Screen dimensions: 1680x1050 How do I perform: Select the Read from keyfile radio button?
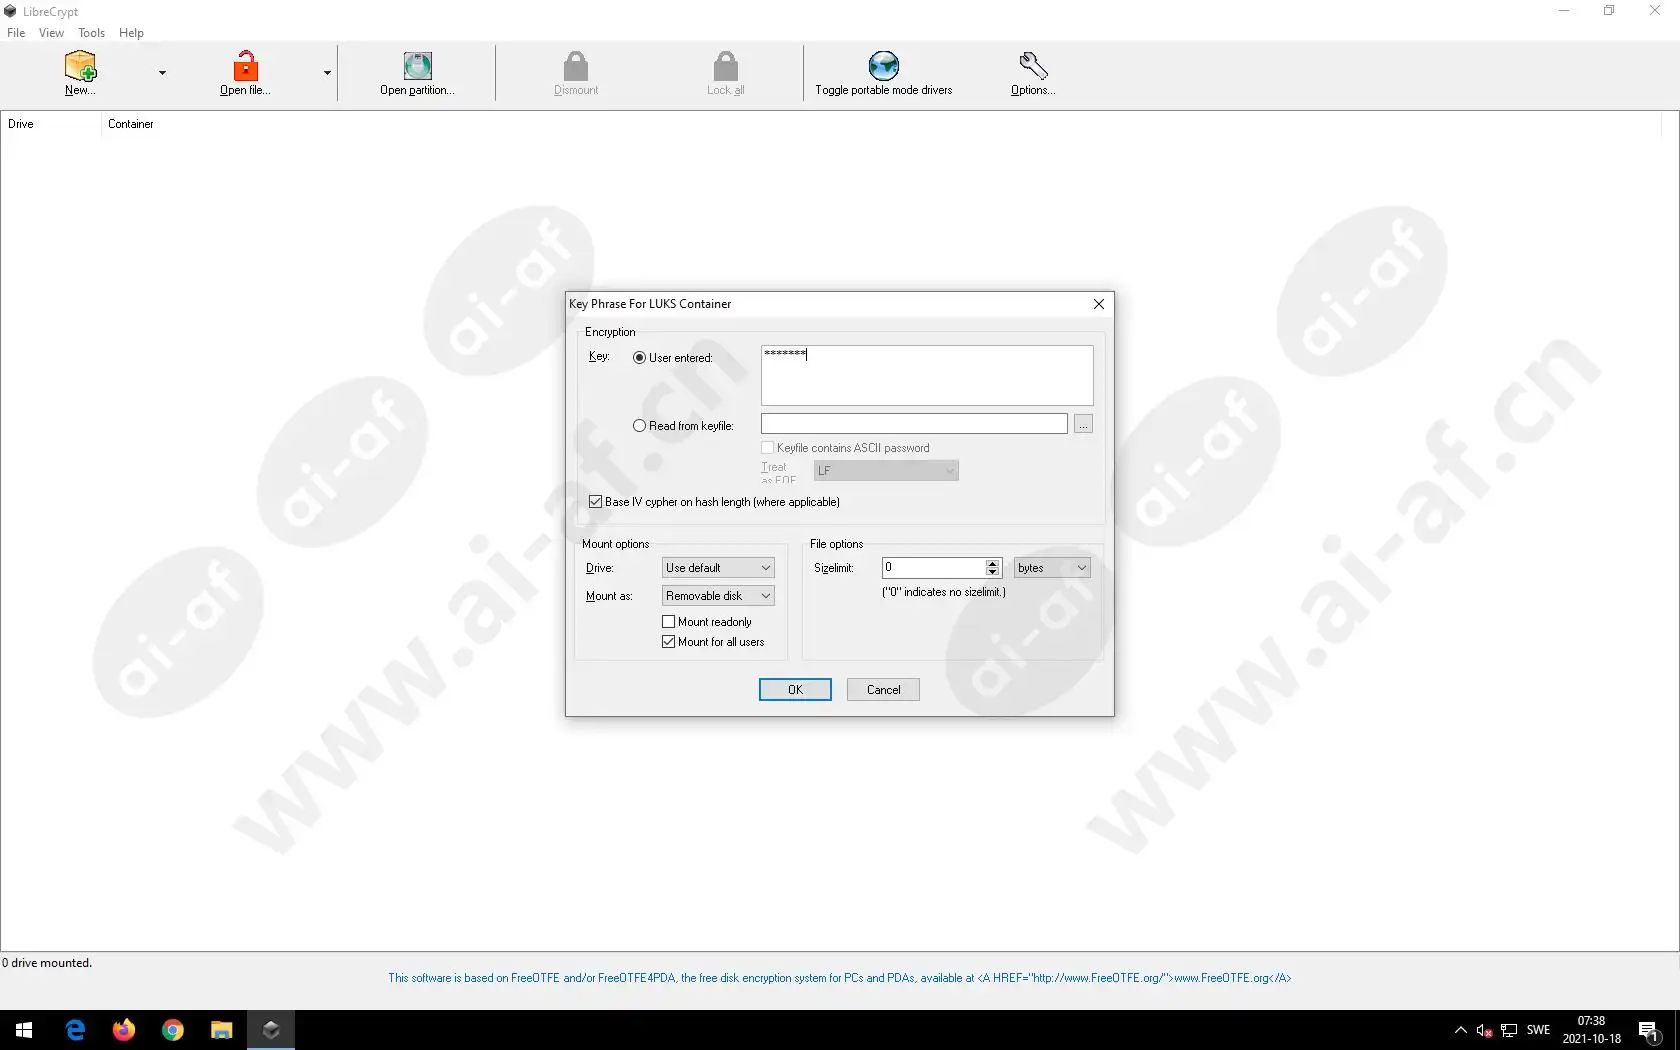639,425
